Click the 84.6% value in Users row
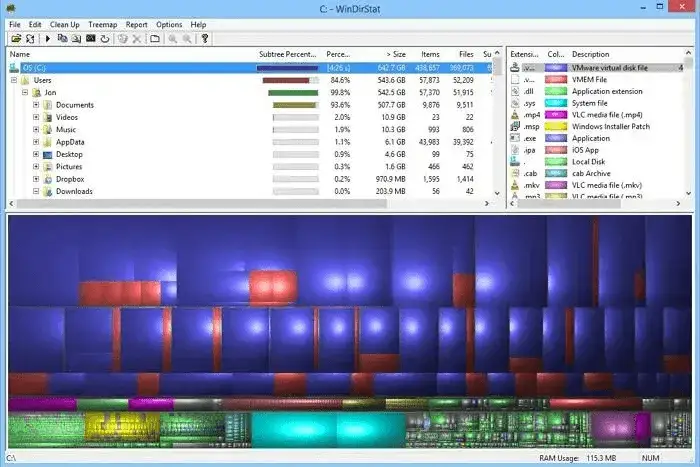 tap(340, 80)
